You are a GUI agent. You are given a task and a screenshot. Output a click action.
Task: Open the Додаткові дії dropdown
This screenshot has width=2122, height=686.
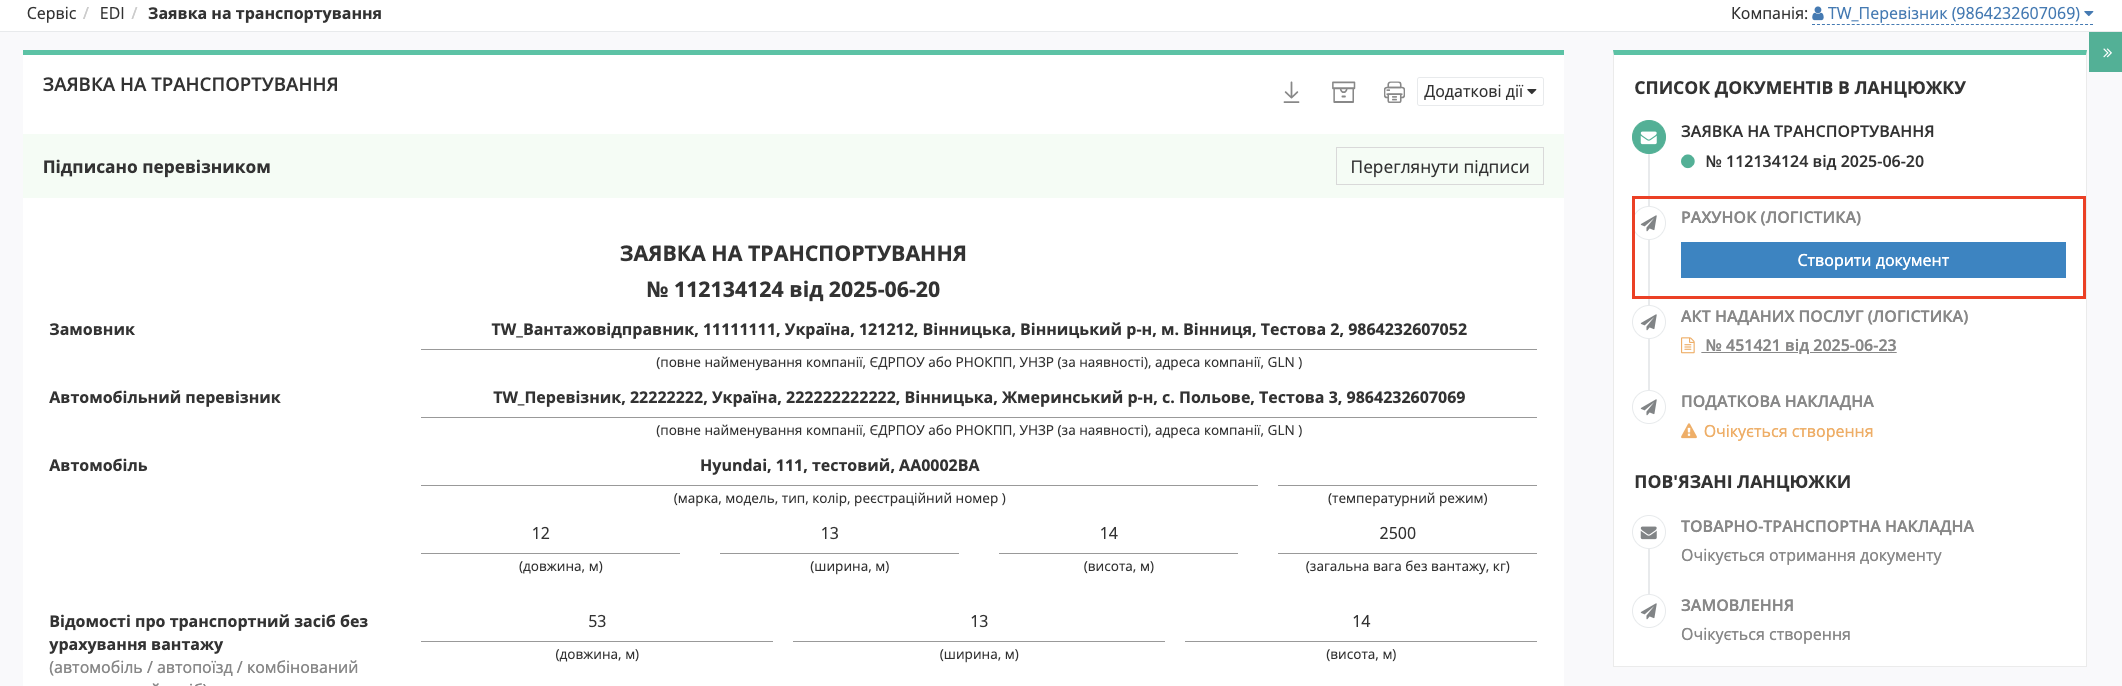(x=1479, y=92)
